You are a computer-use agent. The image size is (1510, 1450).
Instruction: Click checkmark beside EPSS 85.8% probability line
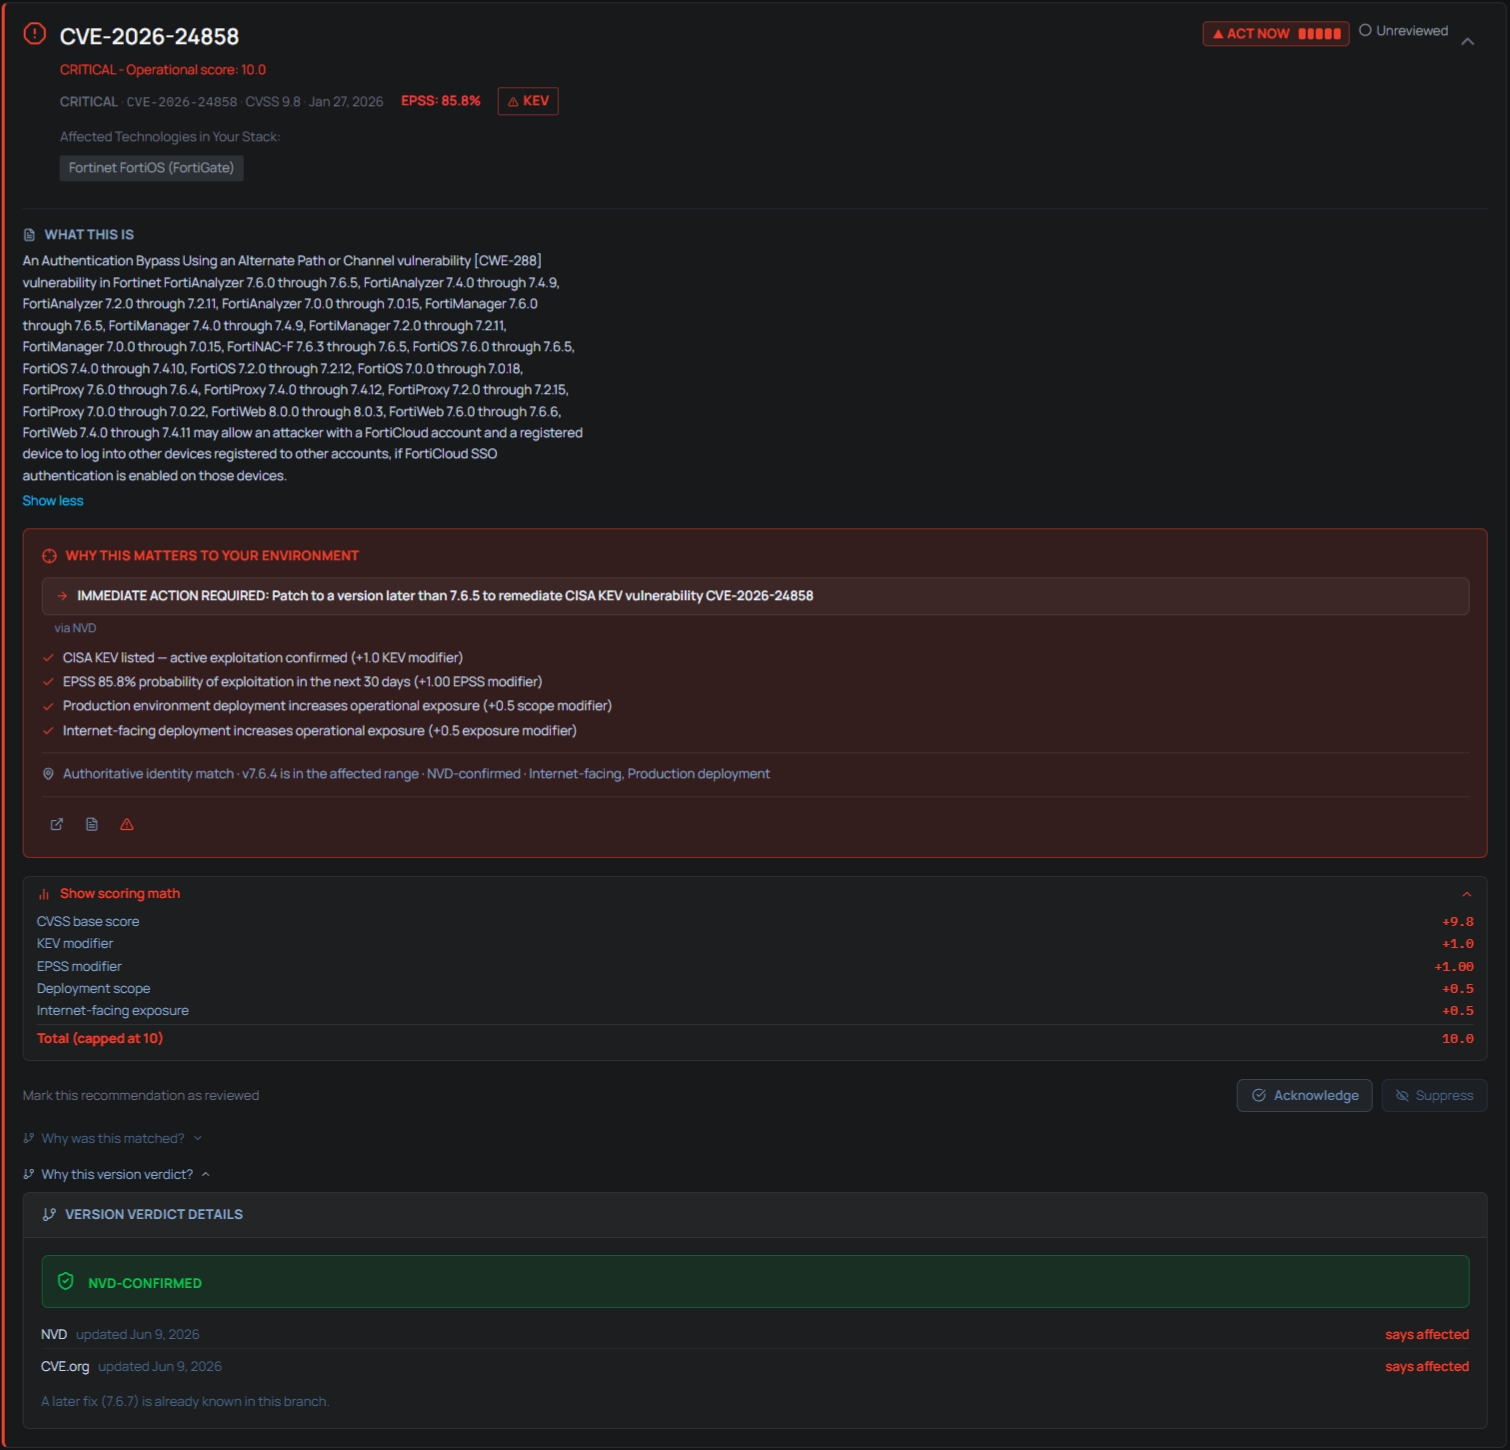click(48, 682)
